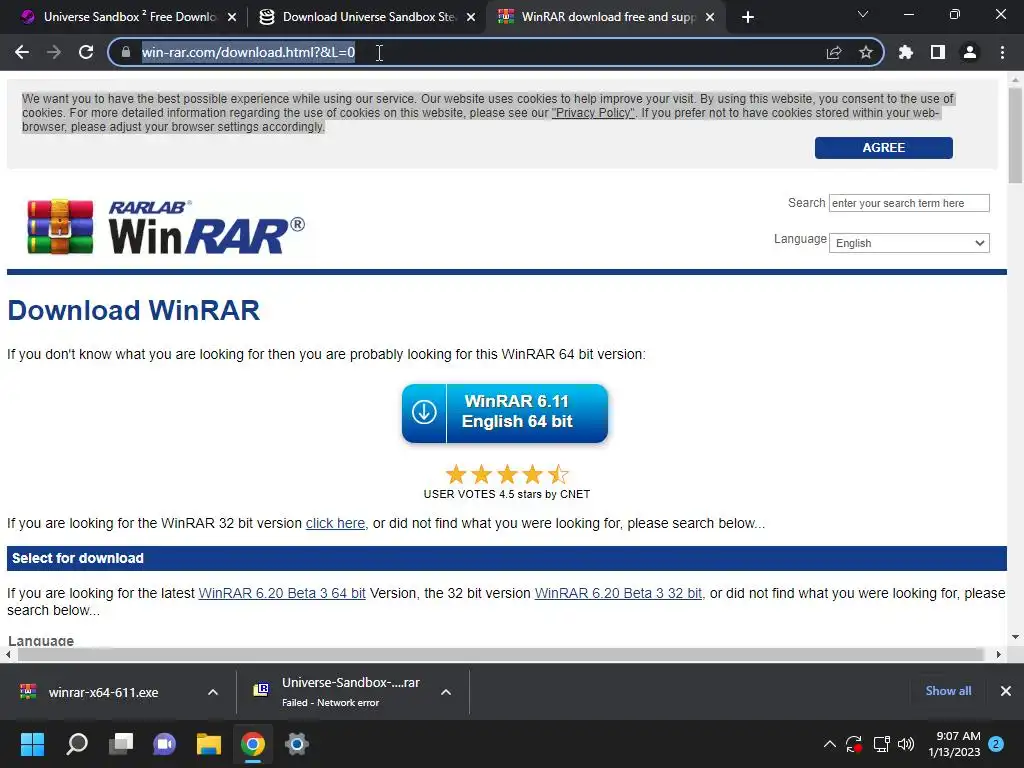
Task: View site info via the padlock icon
Action: (x=126, y=52)
